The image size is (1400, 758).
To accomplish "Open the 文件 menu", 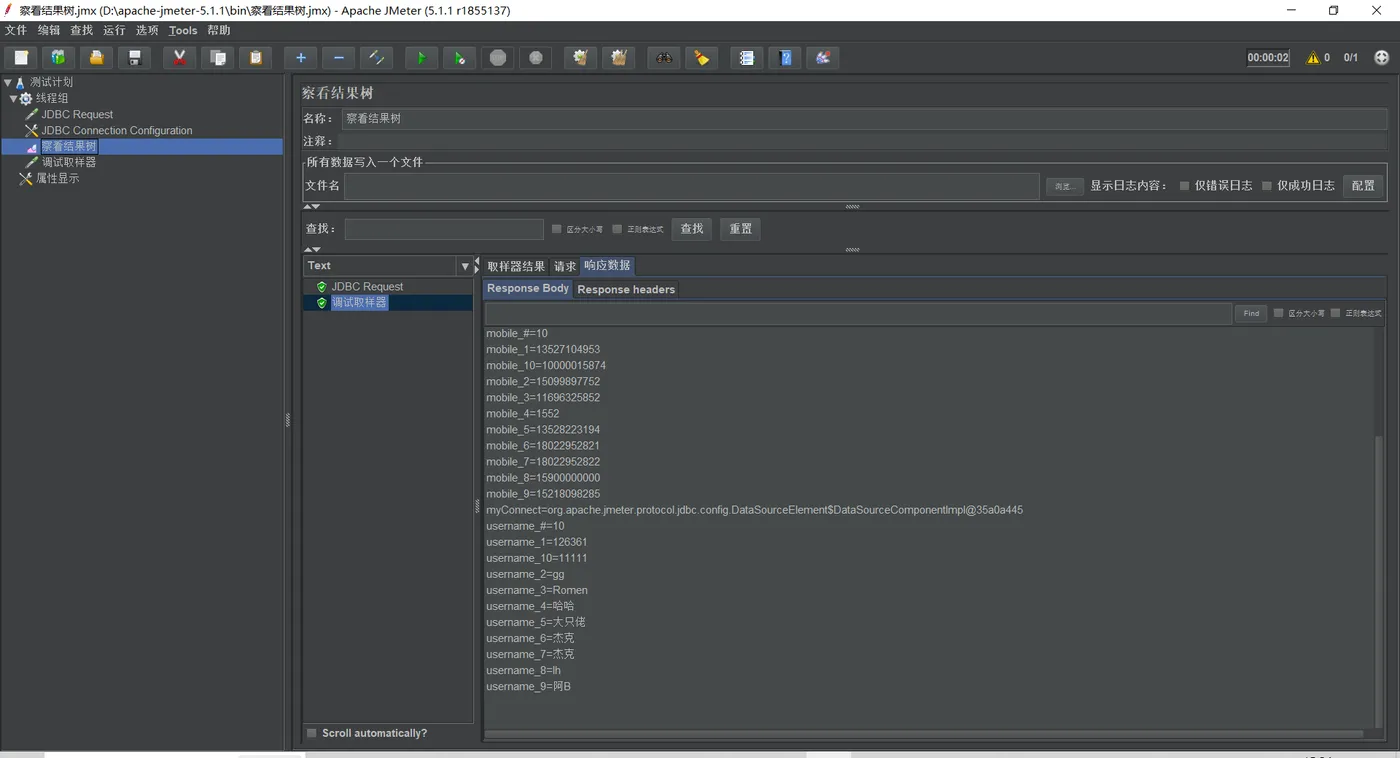I will tap(16, 31).
